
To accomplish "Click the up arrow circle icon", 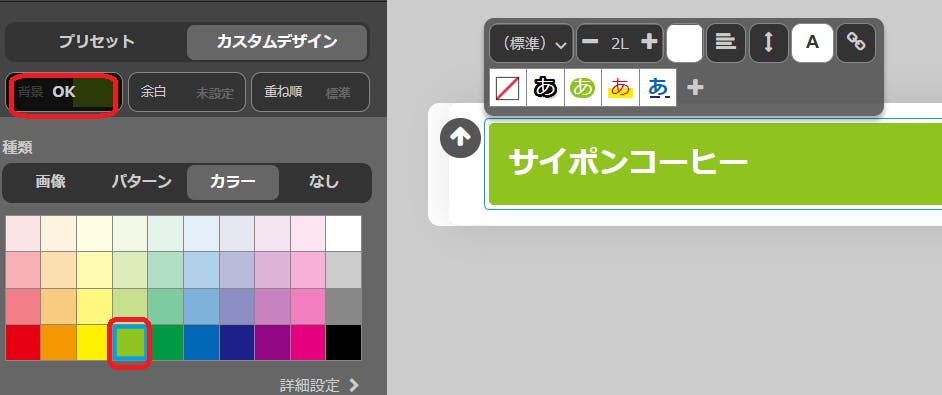I will click(x=460, y=138).
